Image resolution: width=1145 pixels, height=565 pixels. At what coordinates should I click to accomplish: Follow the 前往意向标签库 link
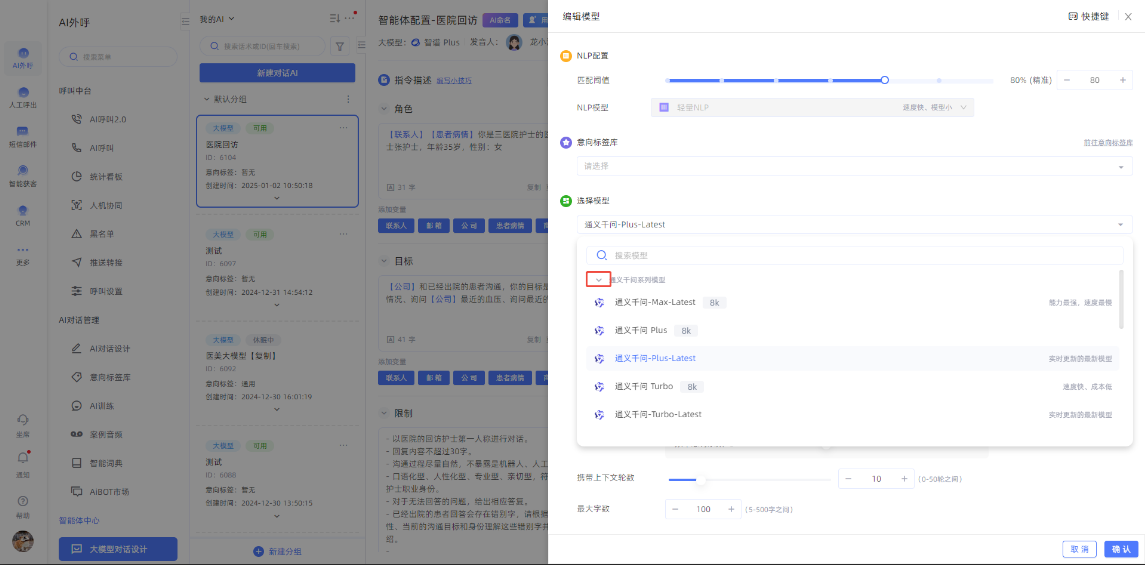coord(1107,144)
